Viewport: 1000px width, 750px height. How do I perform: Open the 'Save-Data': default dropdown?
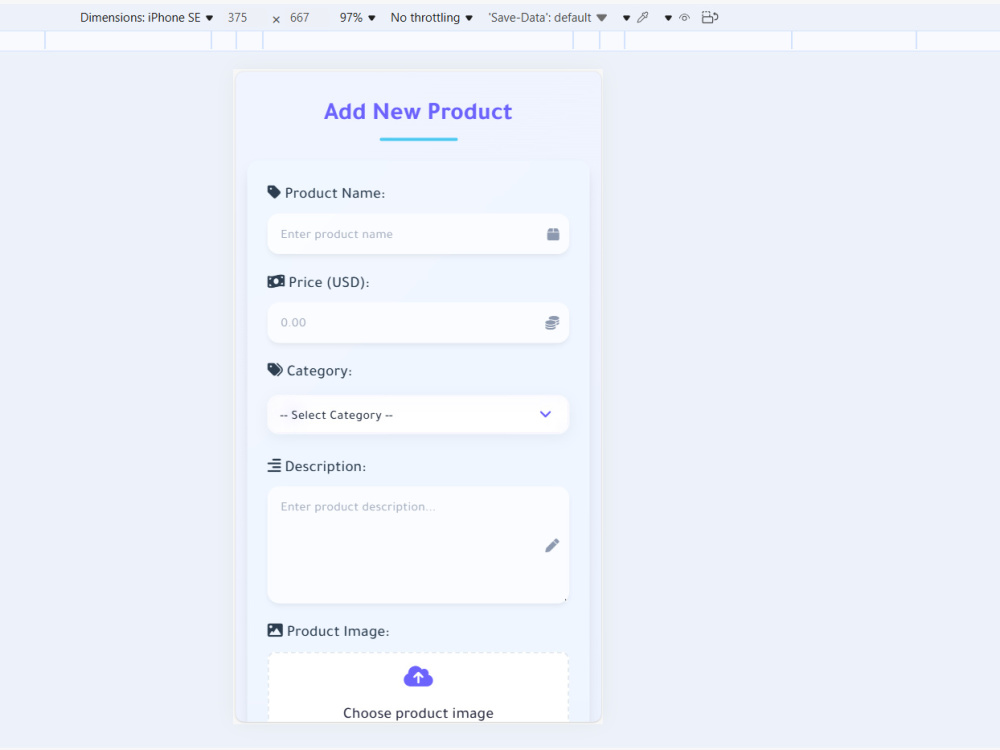click(547, 18)
